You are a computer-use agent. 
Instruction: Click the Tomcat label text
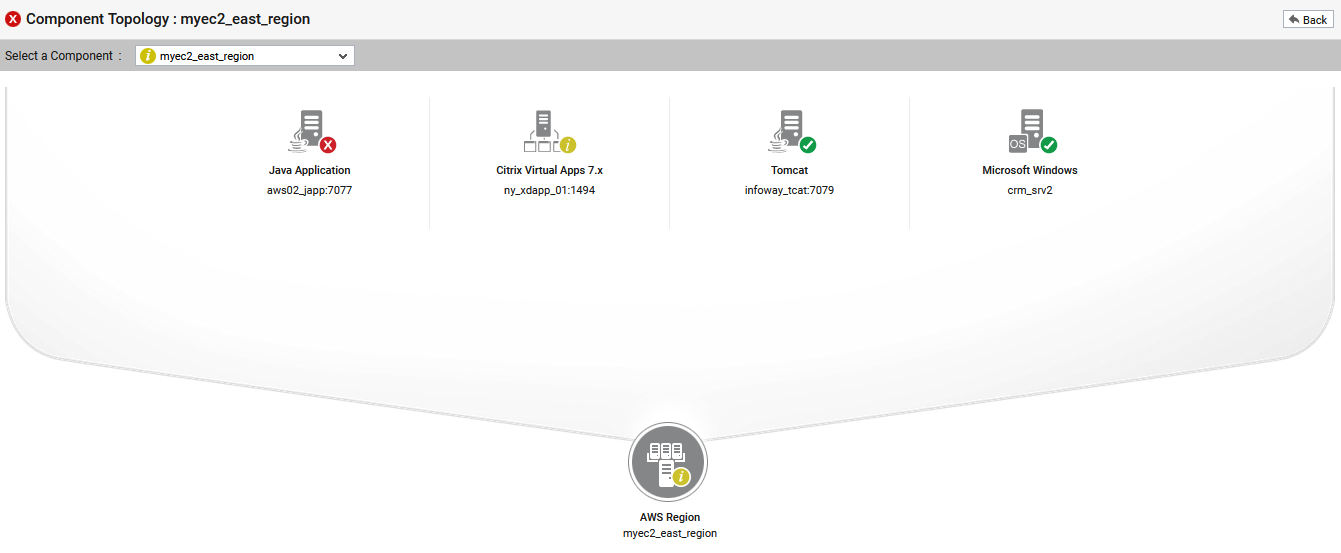pos(790,170)
